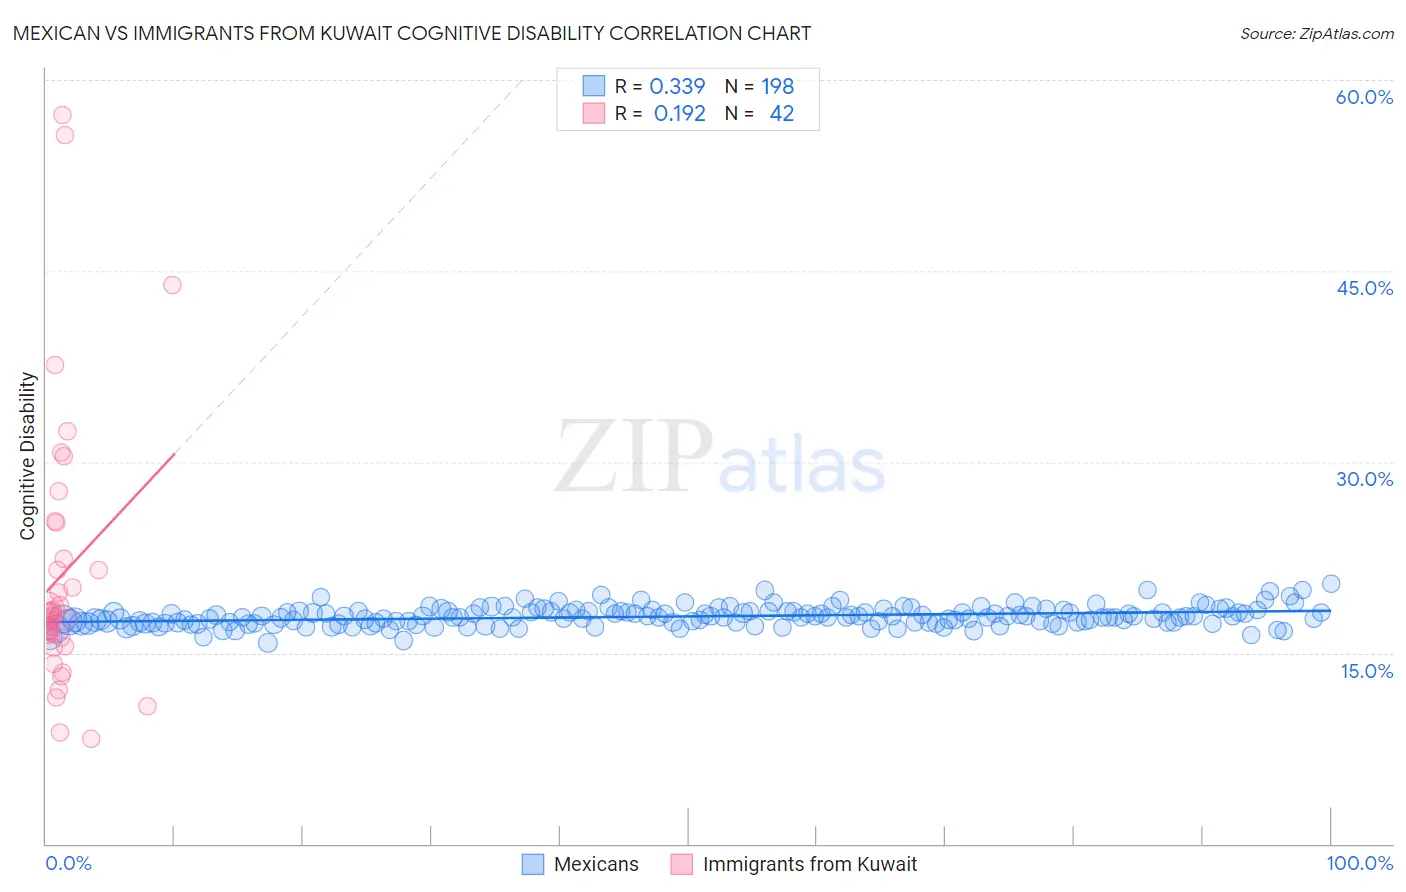Click the 100.0% x-axis label

(x=1360, y=863)
